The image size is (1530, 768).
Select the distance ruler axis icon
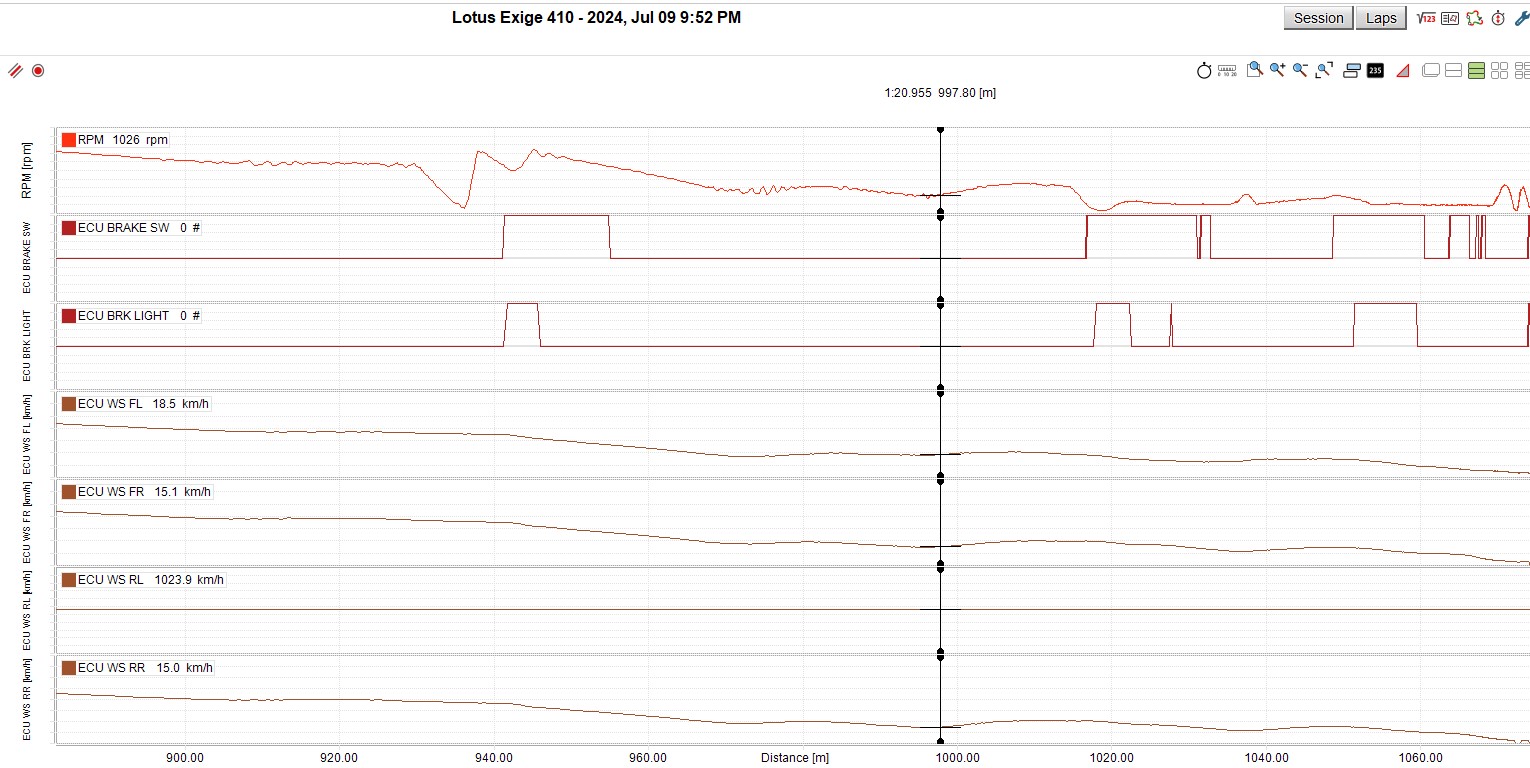[x=1227, y=71]
